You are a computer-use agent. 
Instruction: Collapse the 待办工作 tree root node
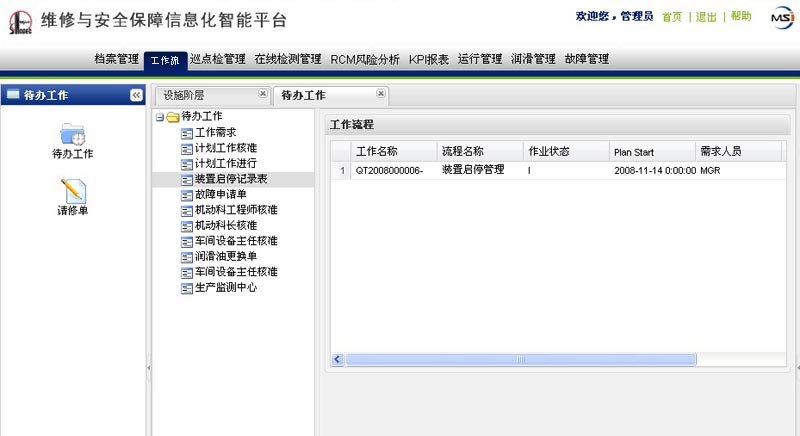tap(159, 117)
